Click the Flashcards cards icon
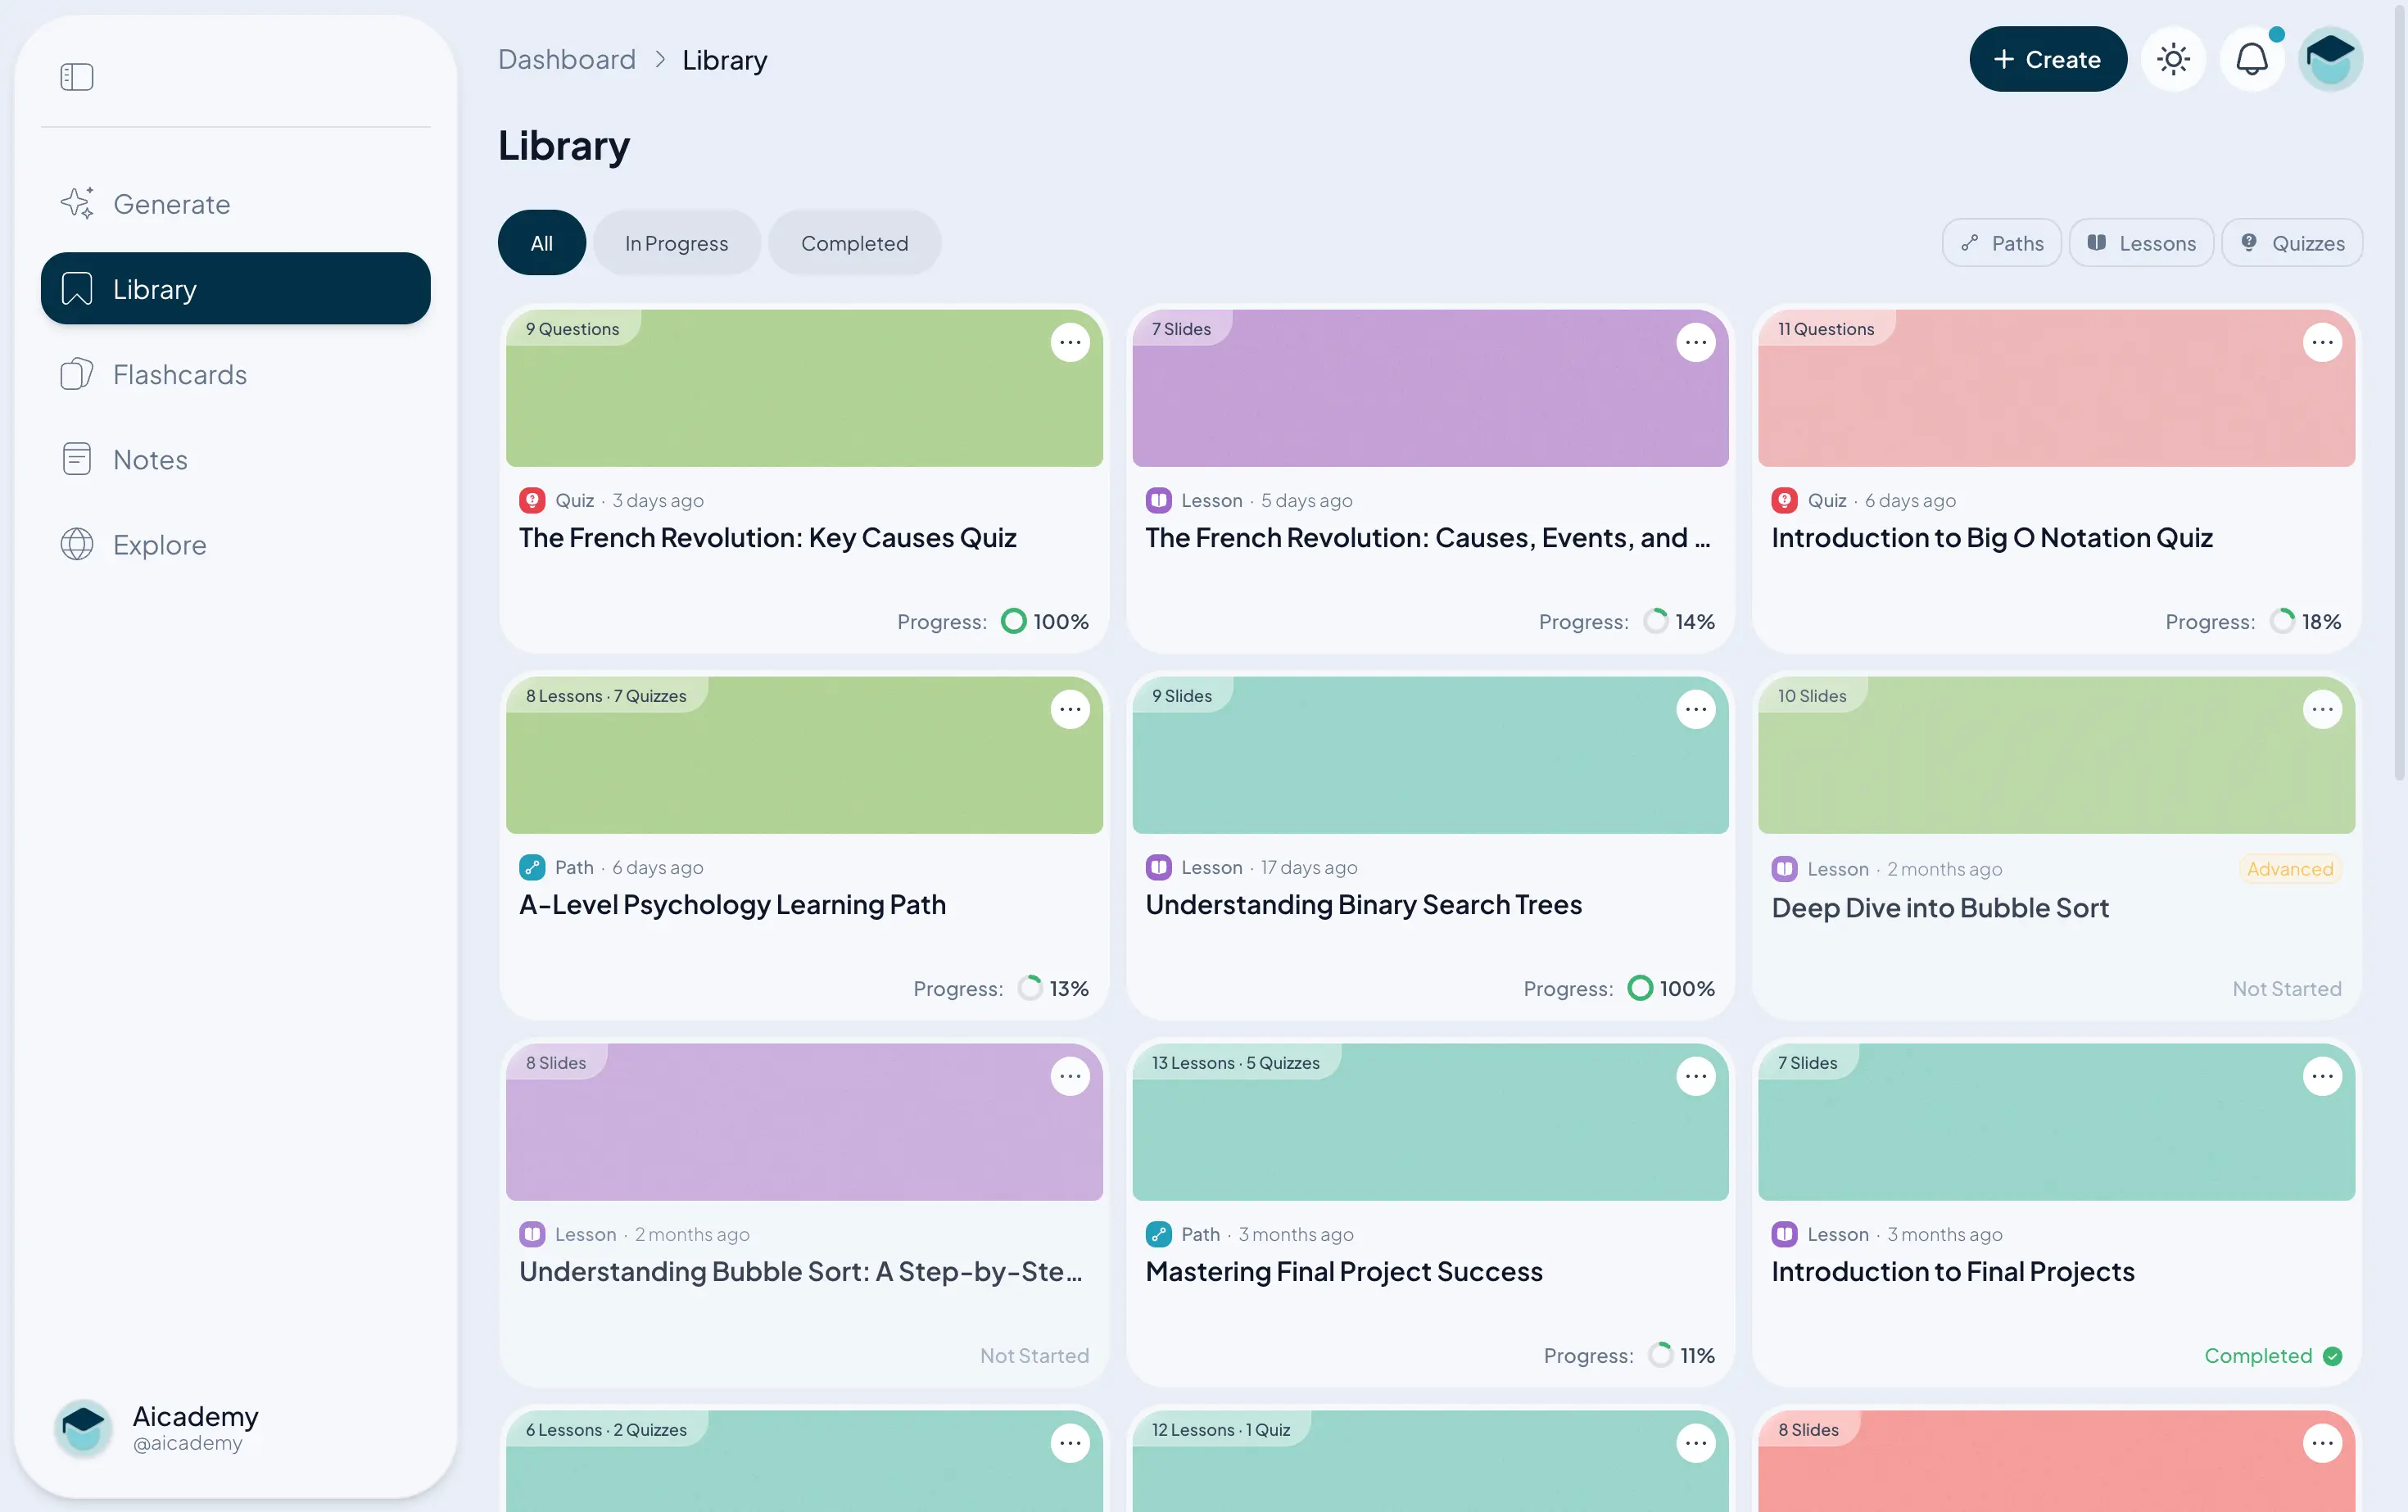 (77, 374)
